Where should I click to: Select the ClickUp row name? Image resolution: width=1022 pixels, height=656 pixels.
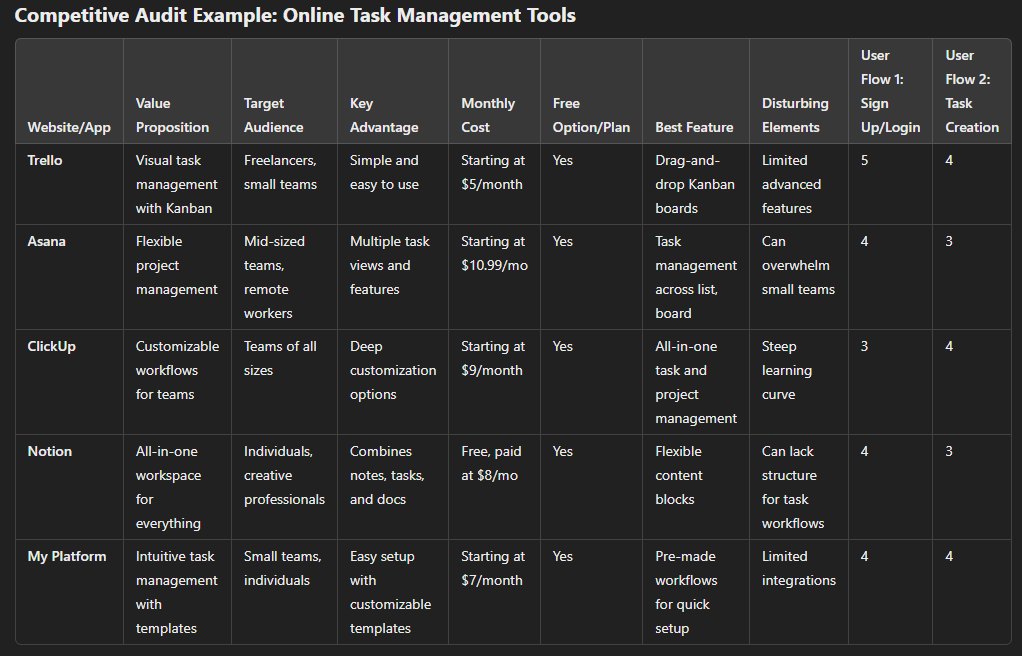coord(52,346)
